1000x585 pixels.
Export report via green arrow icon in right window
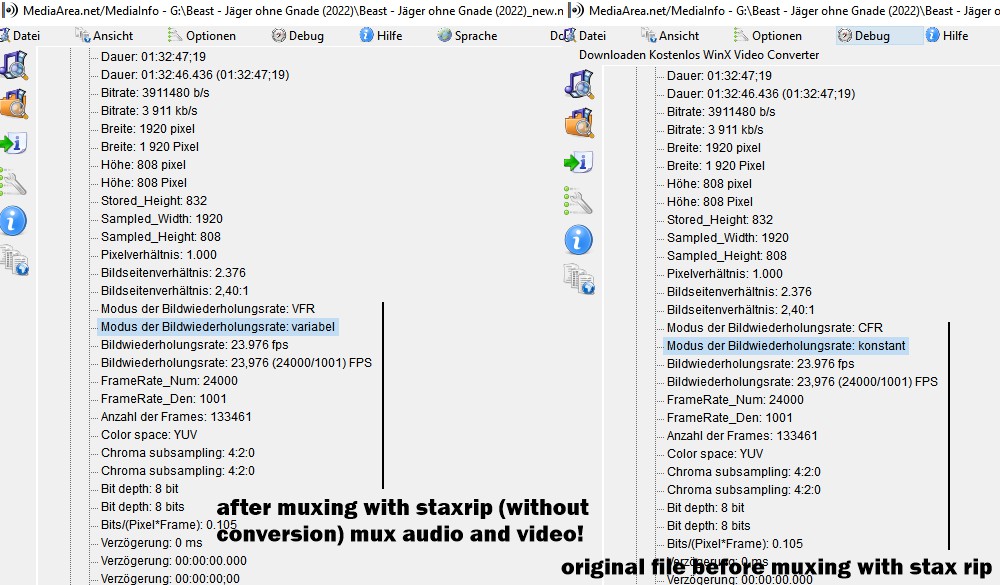click(579, 161)
